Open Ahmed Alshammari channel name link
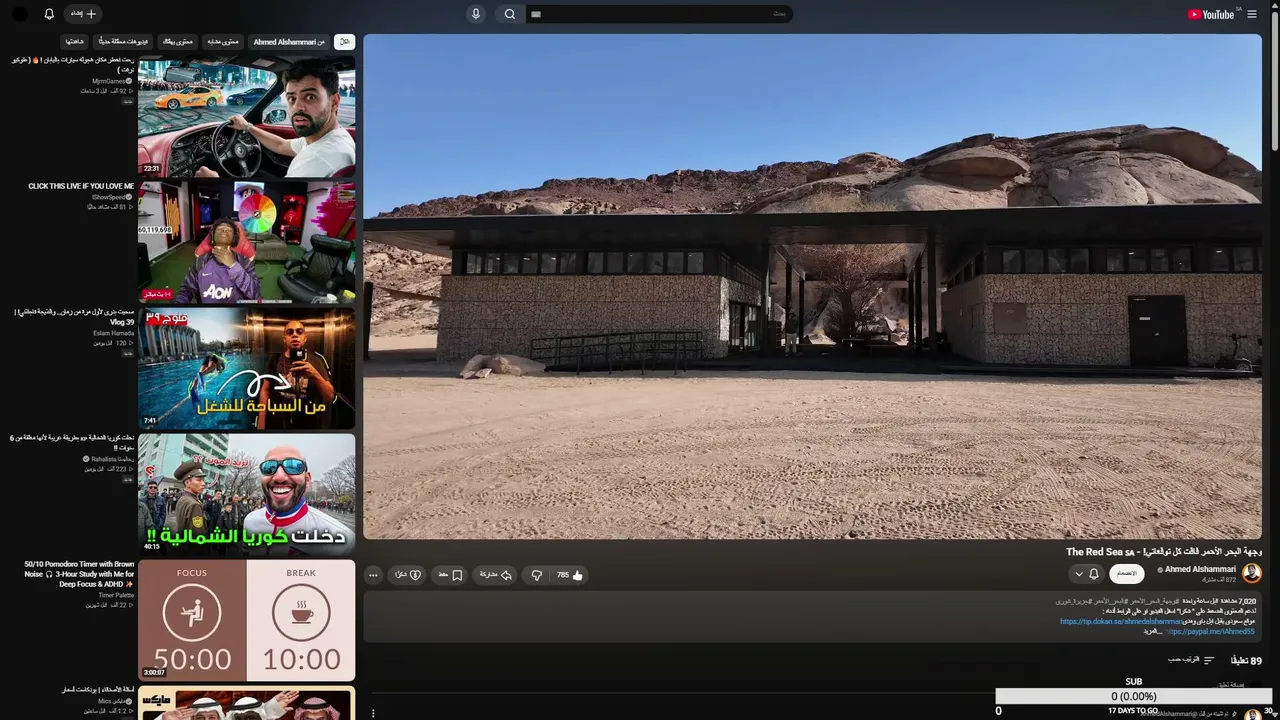This screenshot has height=720, width=1280. click(x=1200, y=569)
